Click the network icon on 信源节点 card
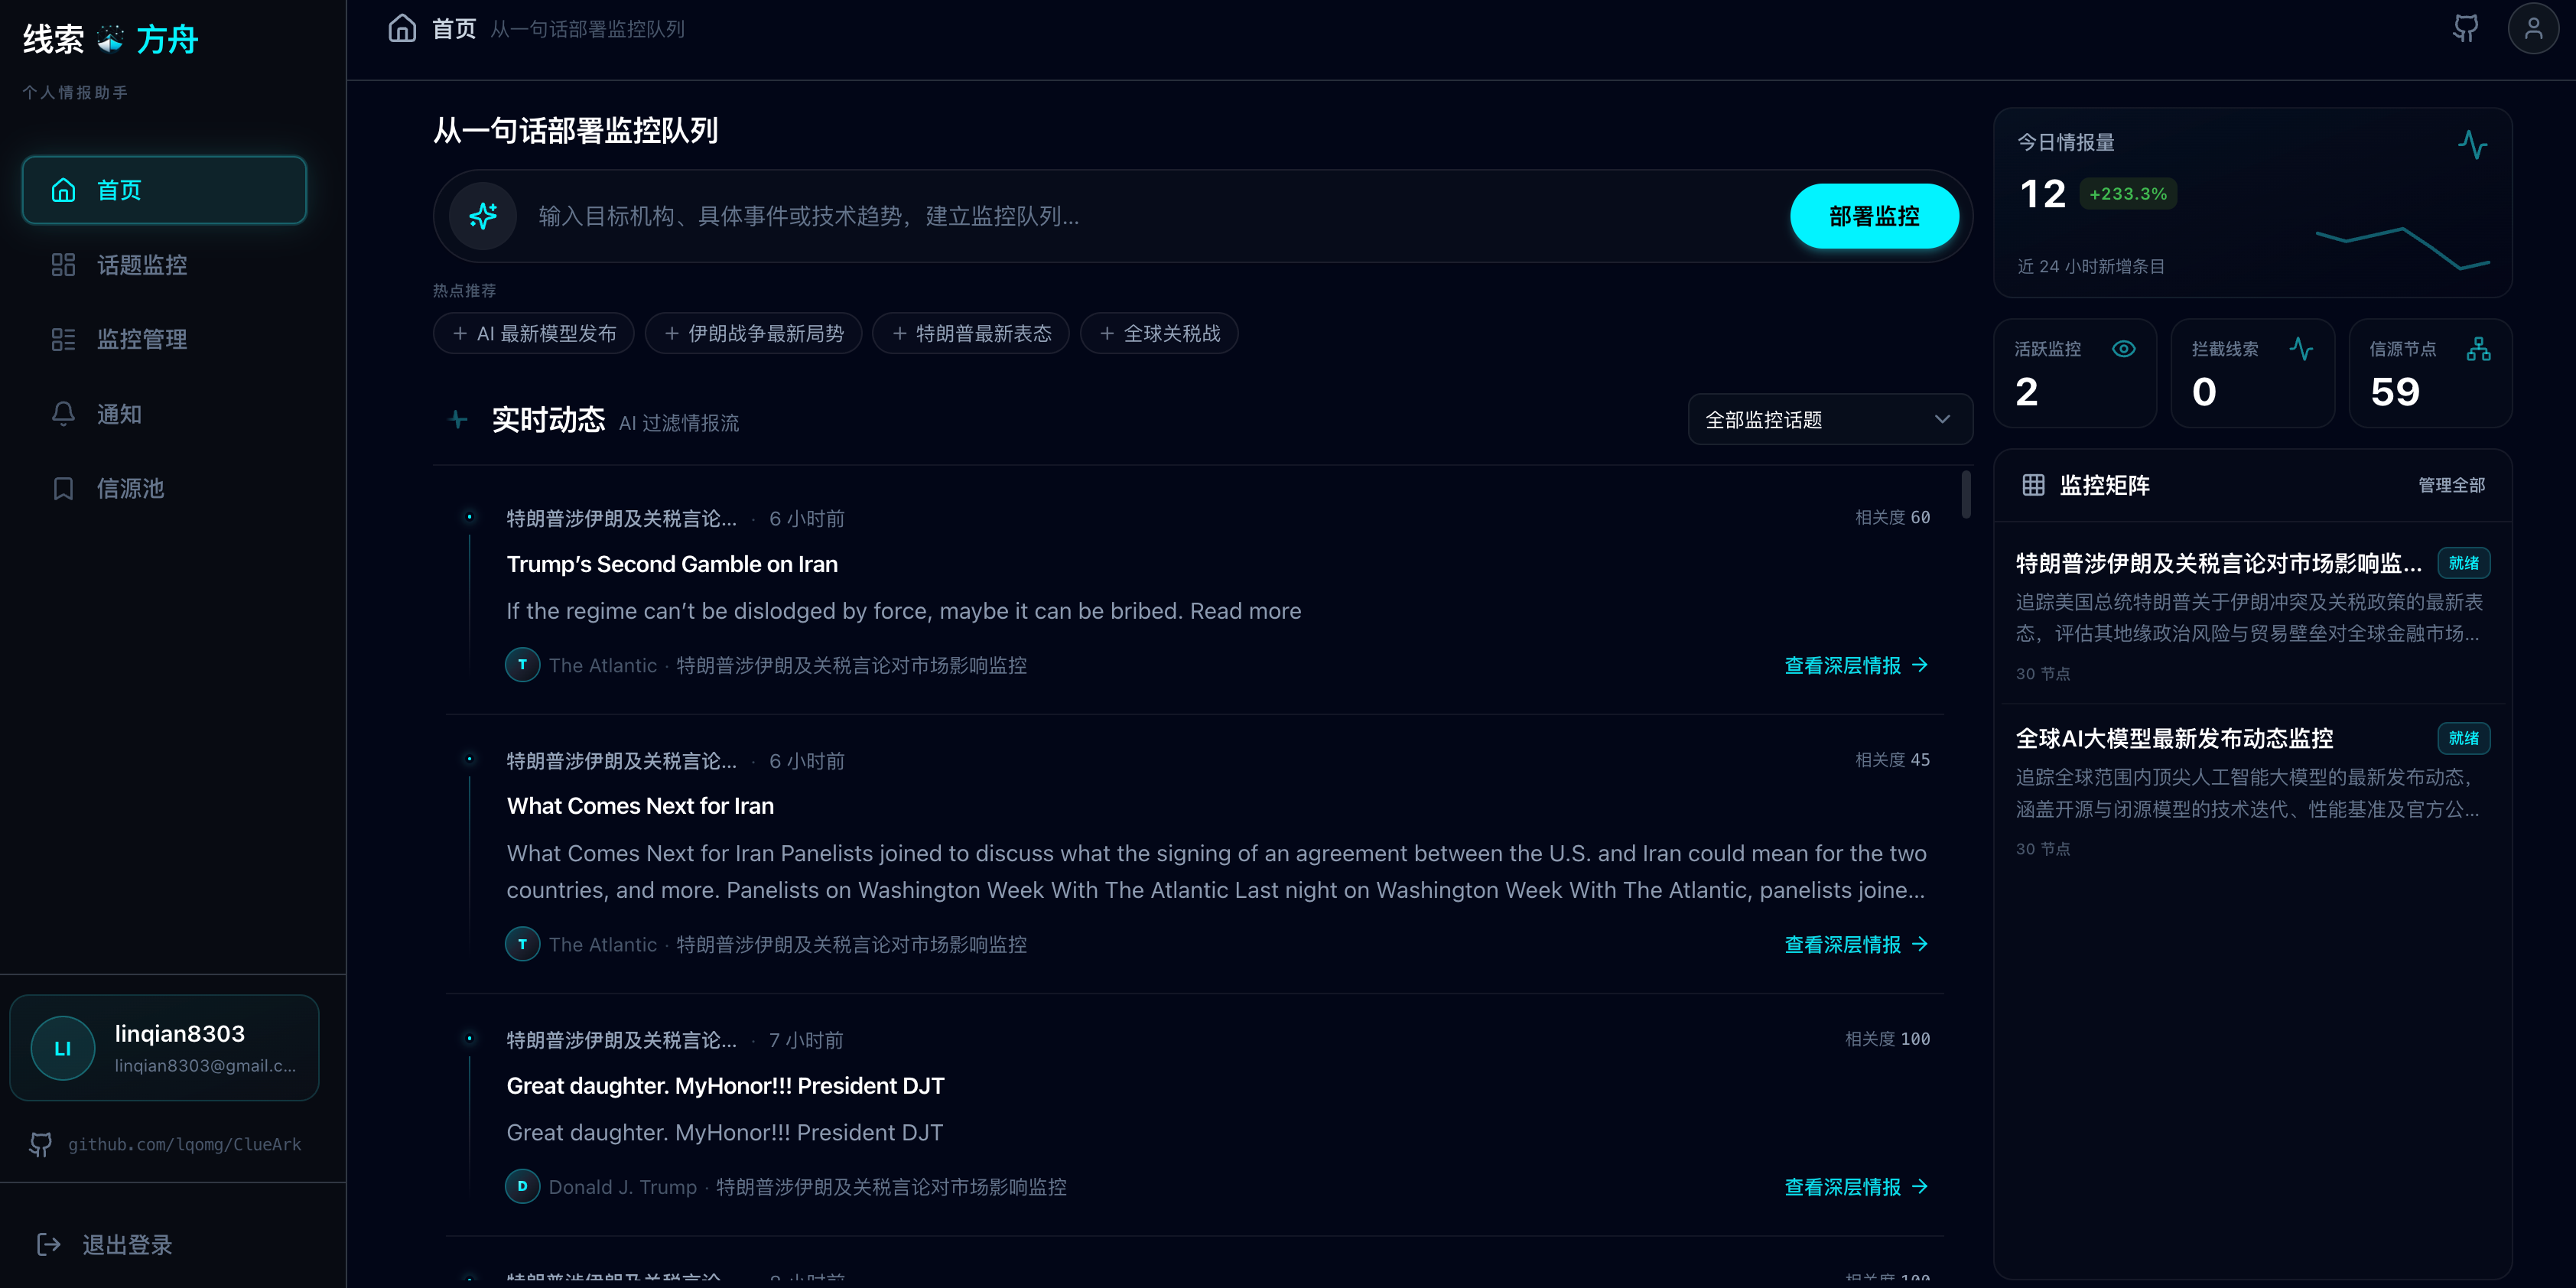2576x1288 pixels. click(2479, 349)
